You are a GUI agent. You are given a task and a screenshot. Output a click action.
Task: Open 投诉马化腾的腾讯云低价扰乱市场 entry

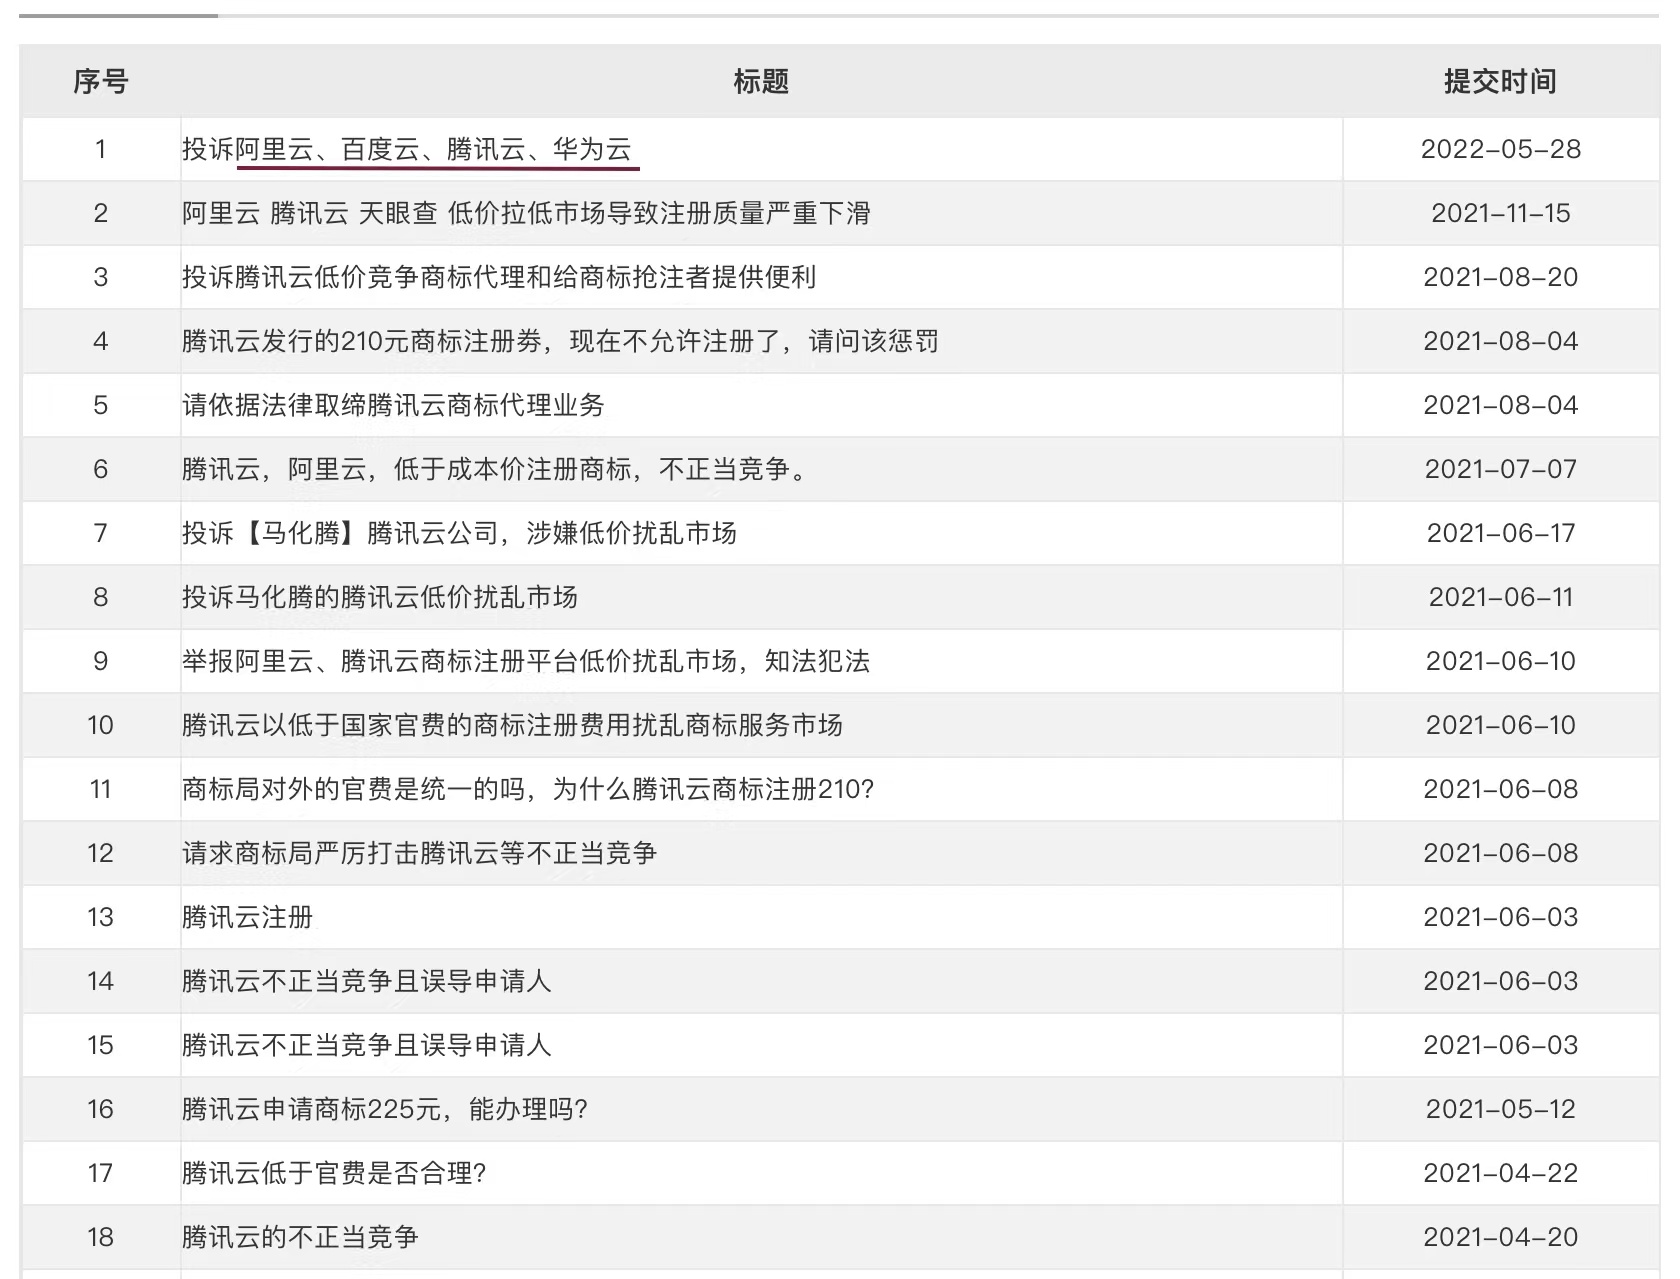380,597
